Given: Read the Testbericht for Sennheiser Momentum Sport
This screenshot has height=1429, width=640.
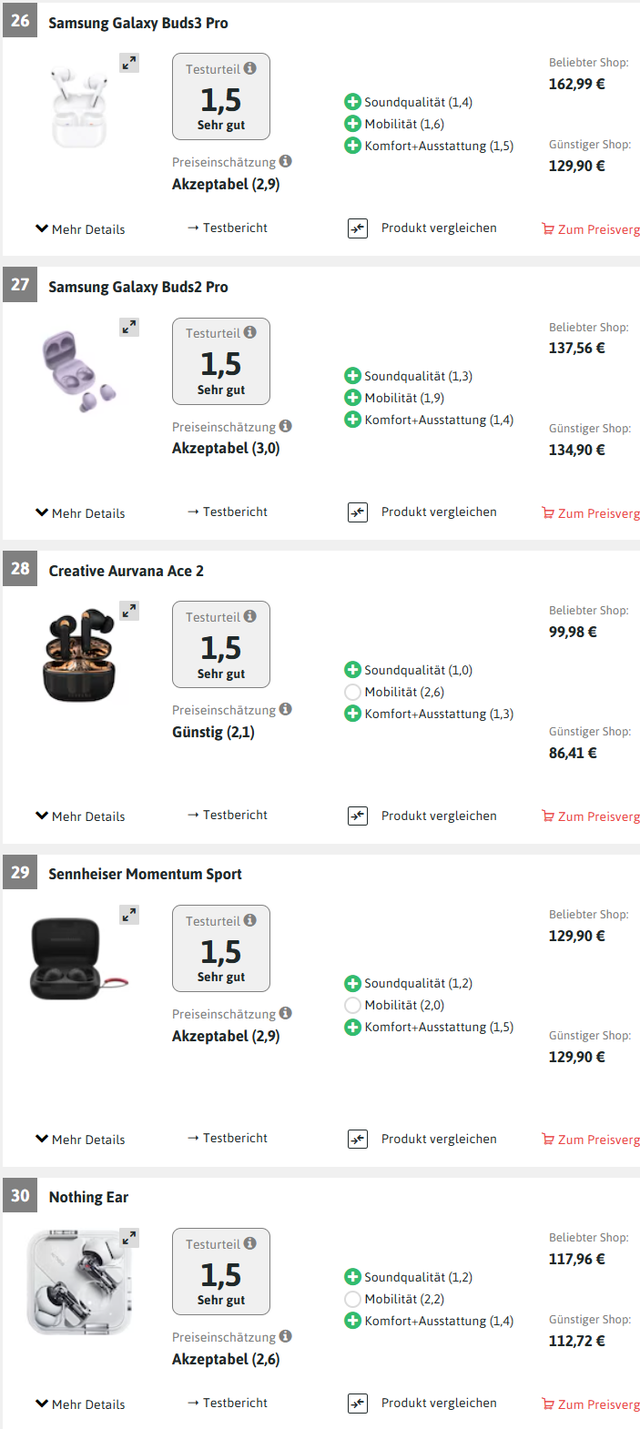Looking at the screenshot, I should pyautogui.click(x=228, y=1138).
